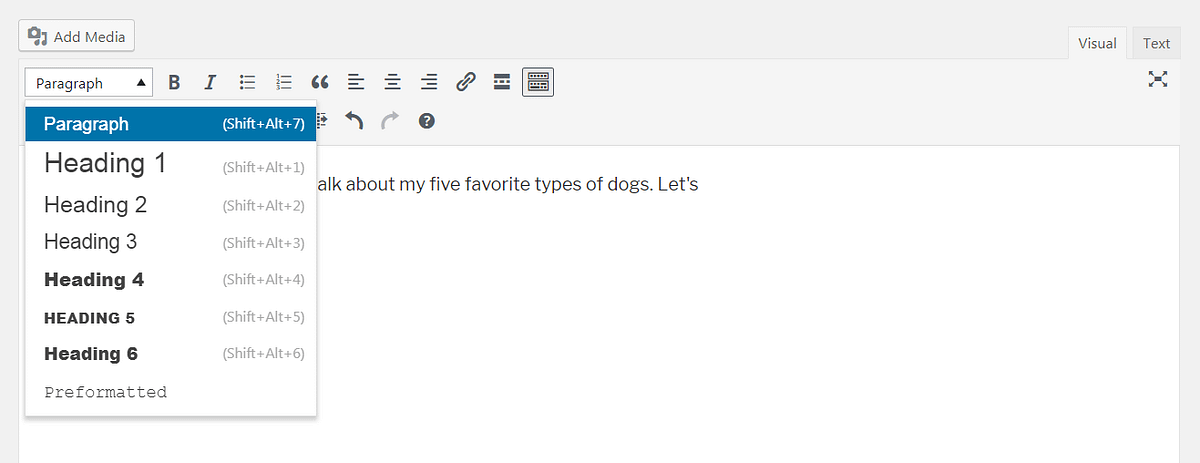The image size is (1200, 463).
Task: Collapse the Paragraph format dropdown
Action: (x=89, y=83)
